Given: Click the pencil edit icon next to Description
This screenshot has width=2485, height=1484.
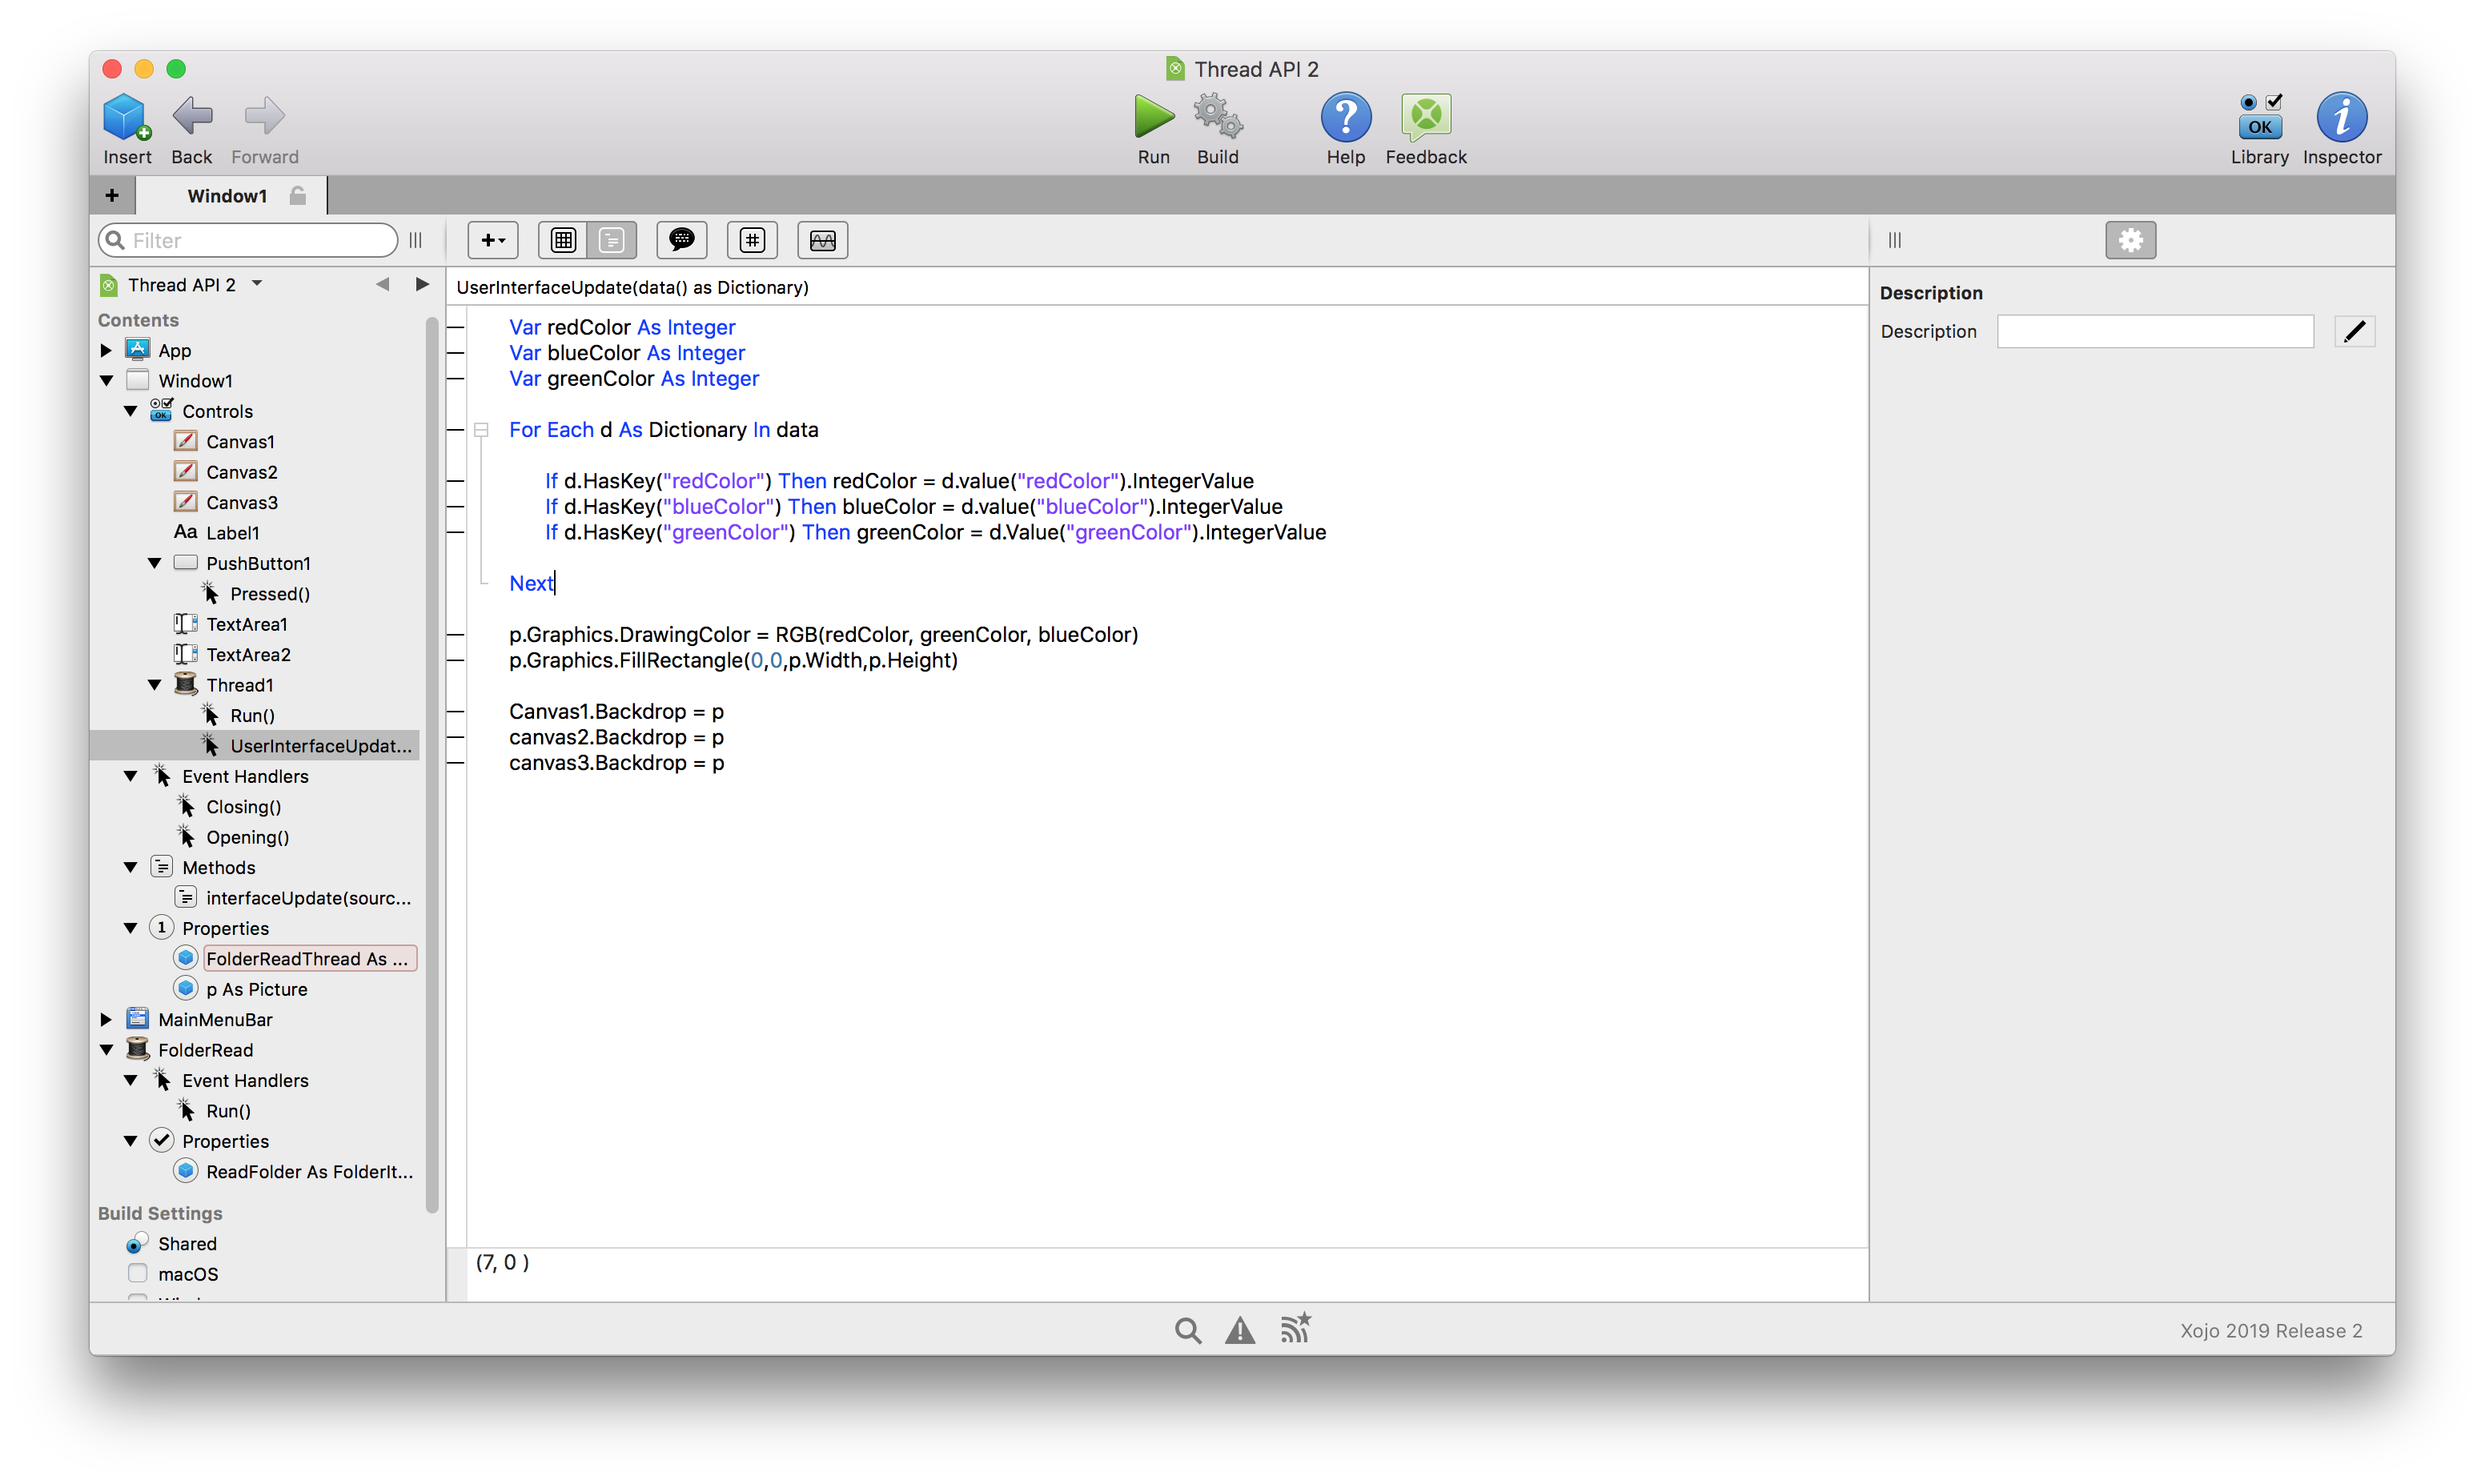Looking at the screenshot, I should point(2354,331).
